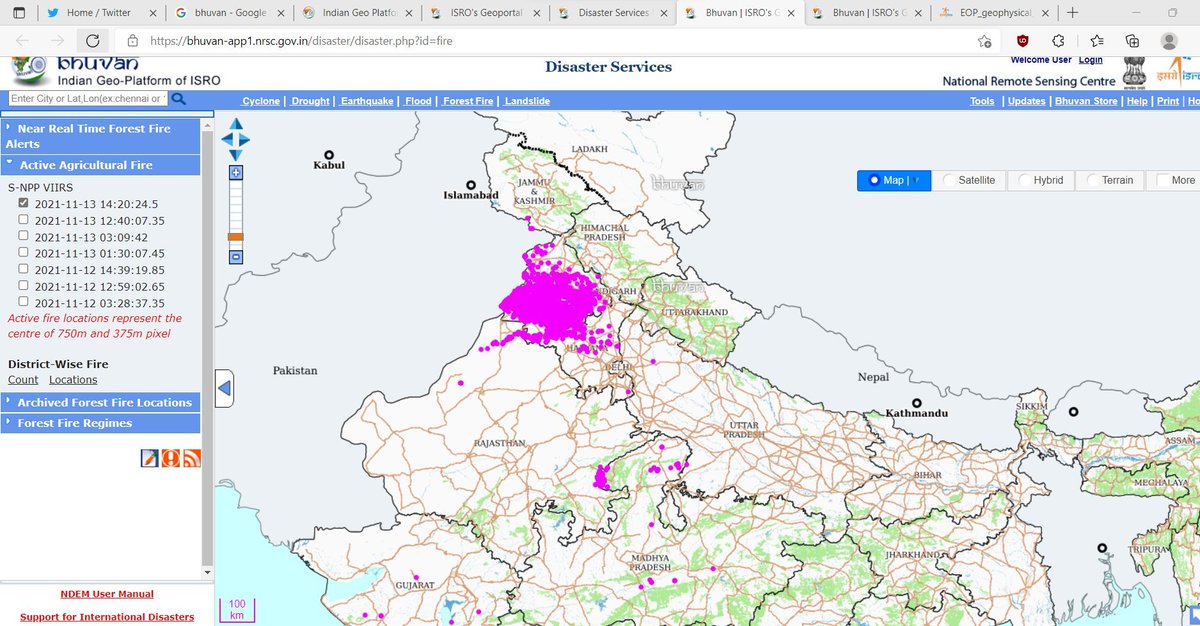Viewport: 1200px width, 626px height.
Task: Switch to the EOP_geophysical tab
Action: (x=993, y=13)
